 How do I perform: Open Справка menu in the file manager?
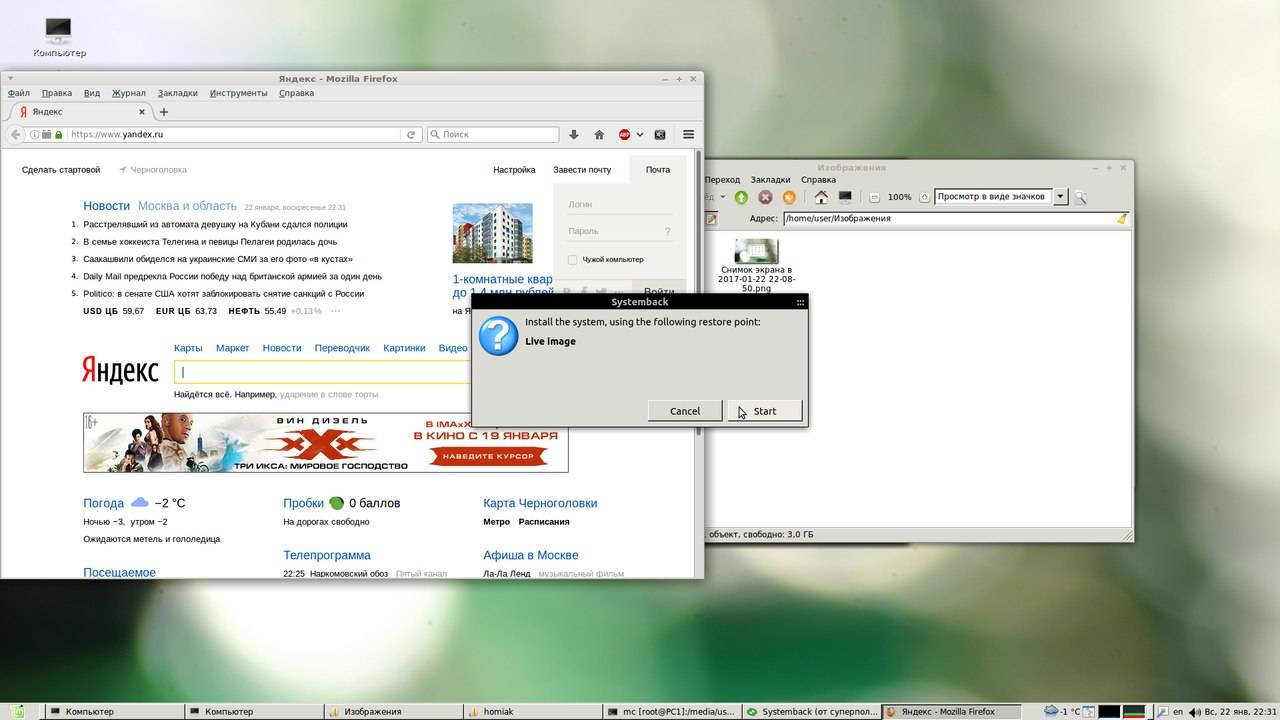tap(818, 180)
